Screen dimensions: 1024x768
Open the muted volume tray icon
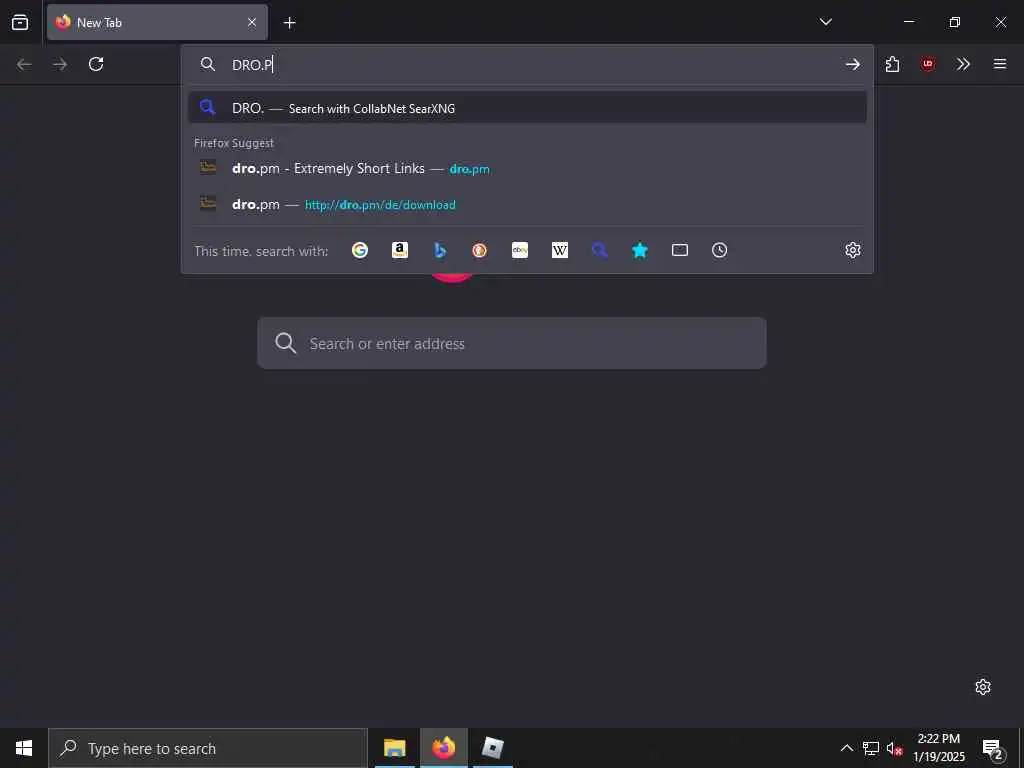click(894, 748)
